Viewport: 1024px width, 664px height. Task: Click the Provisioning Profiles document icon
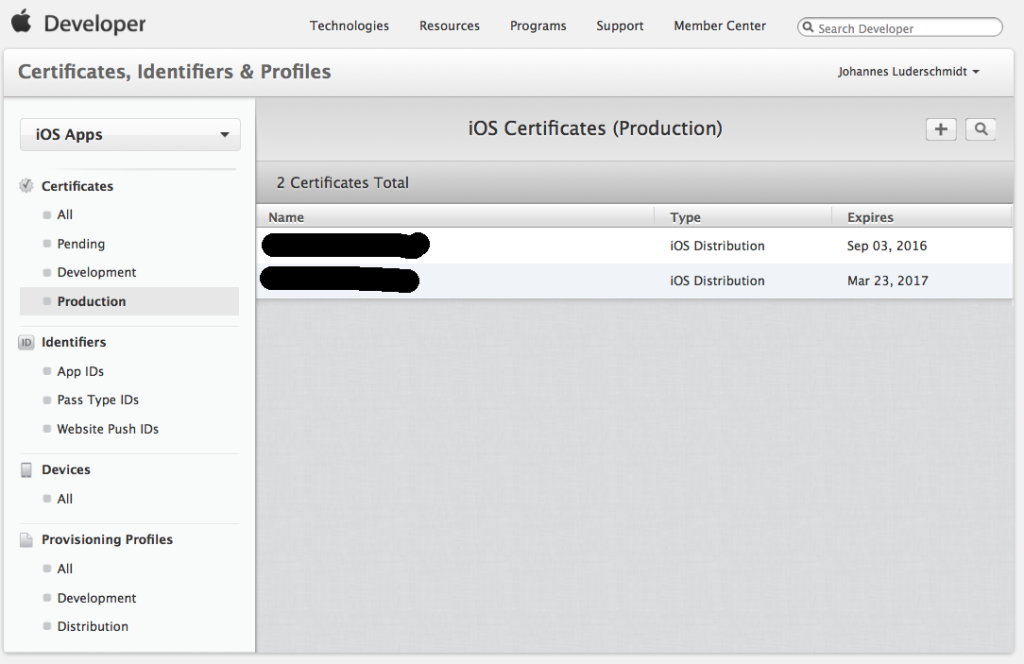(26, 540)
